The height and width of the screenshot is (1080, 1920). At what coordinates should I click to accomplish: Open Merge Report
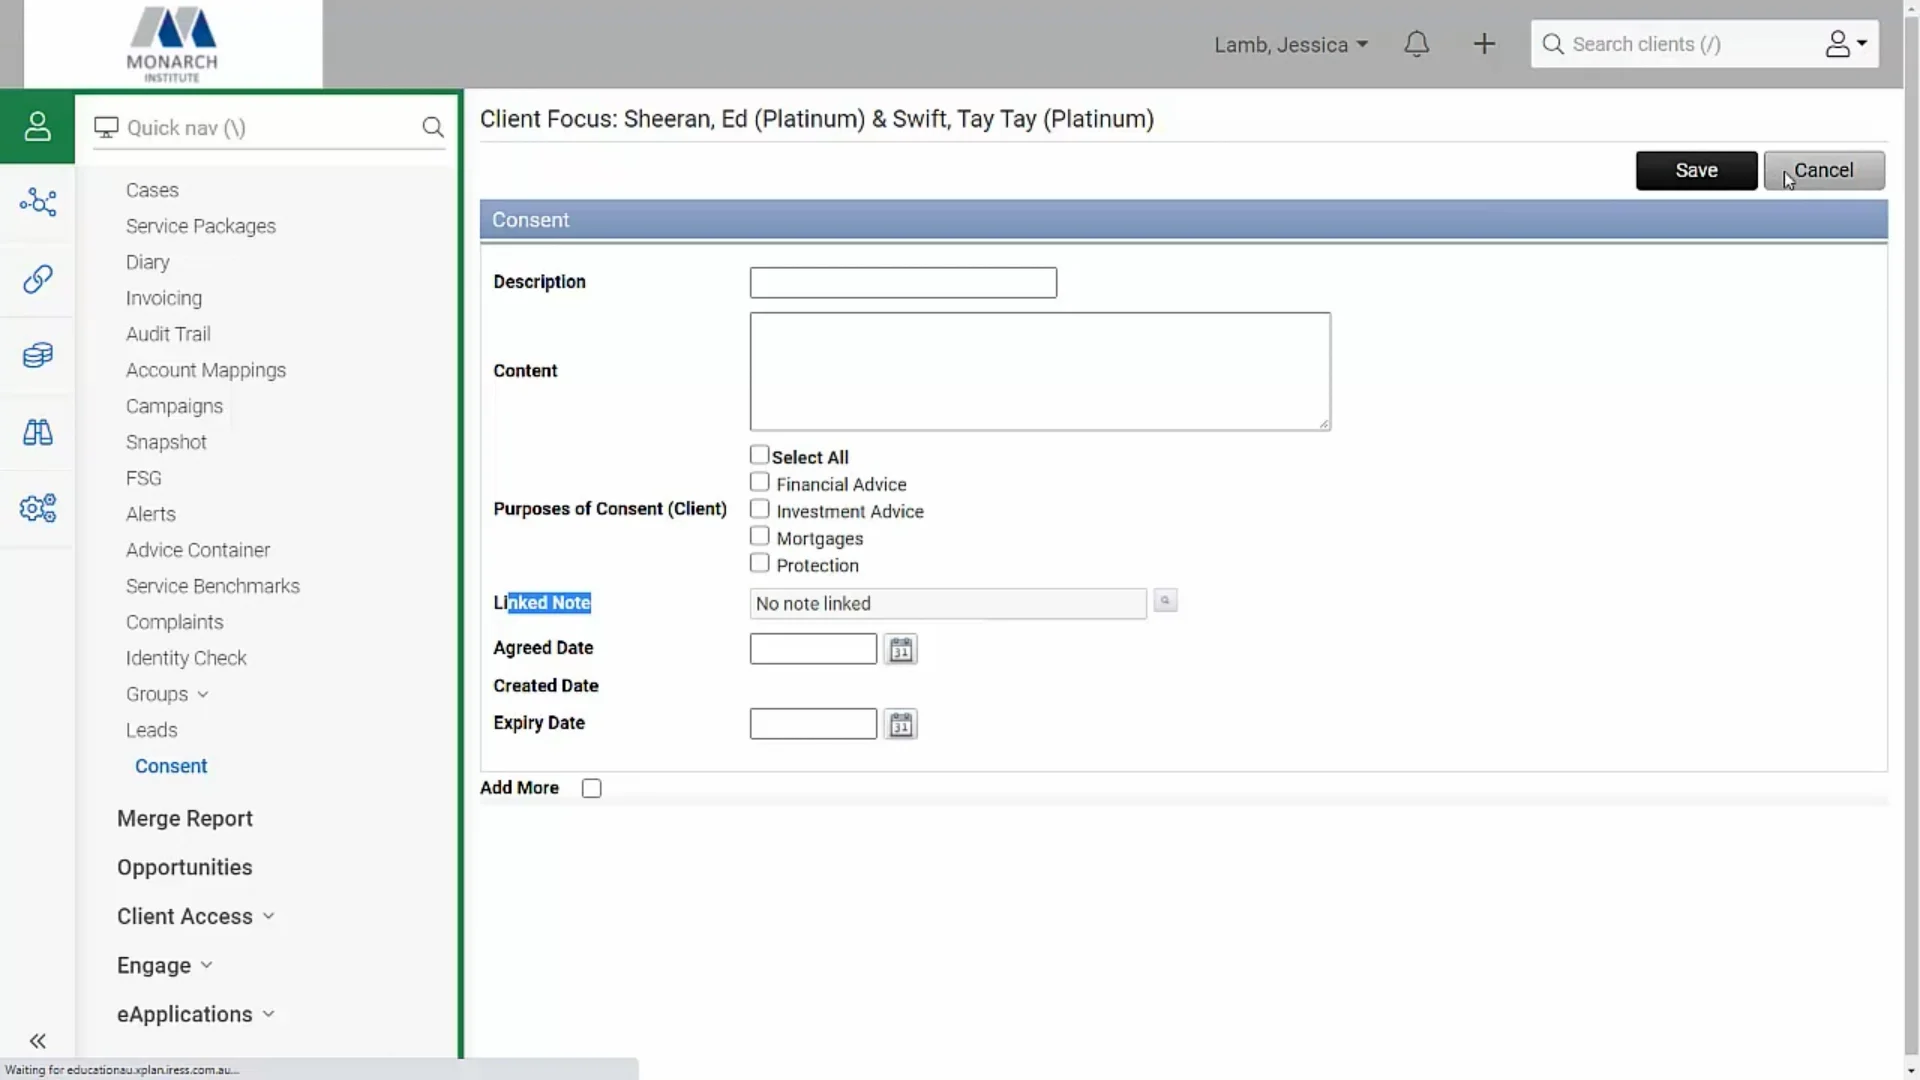(185, 819)
